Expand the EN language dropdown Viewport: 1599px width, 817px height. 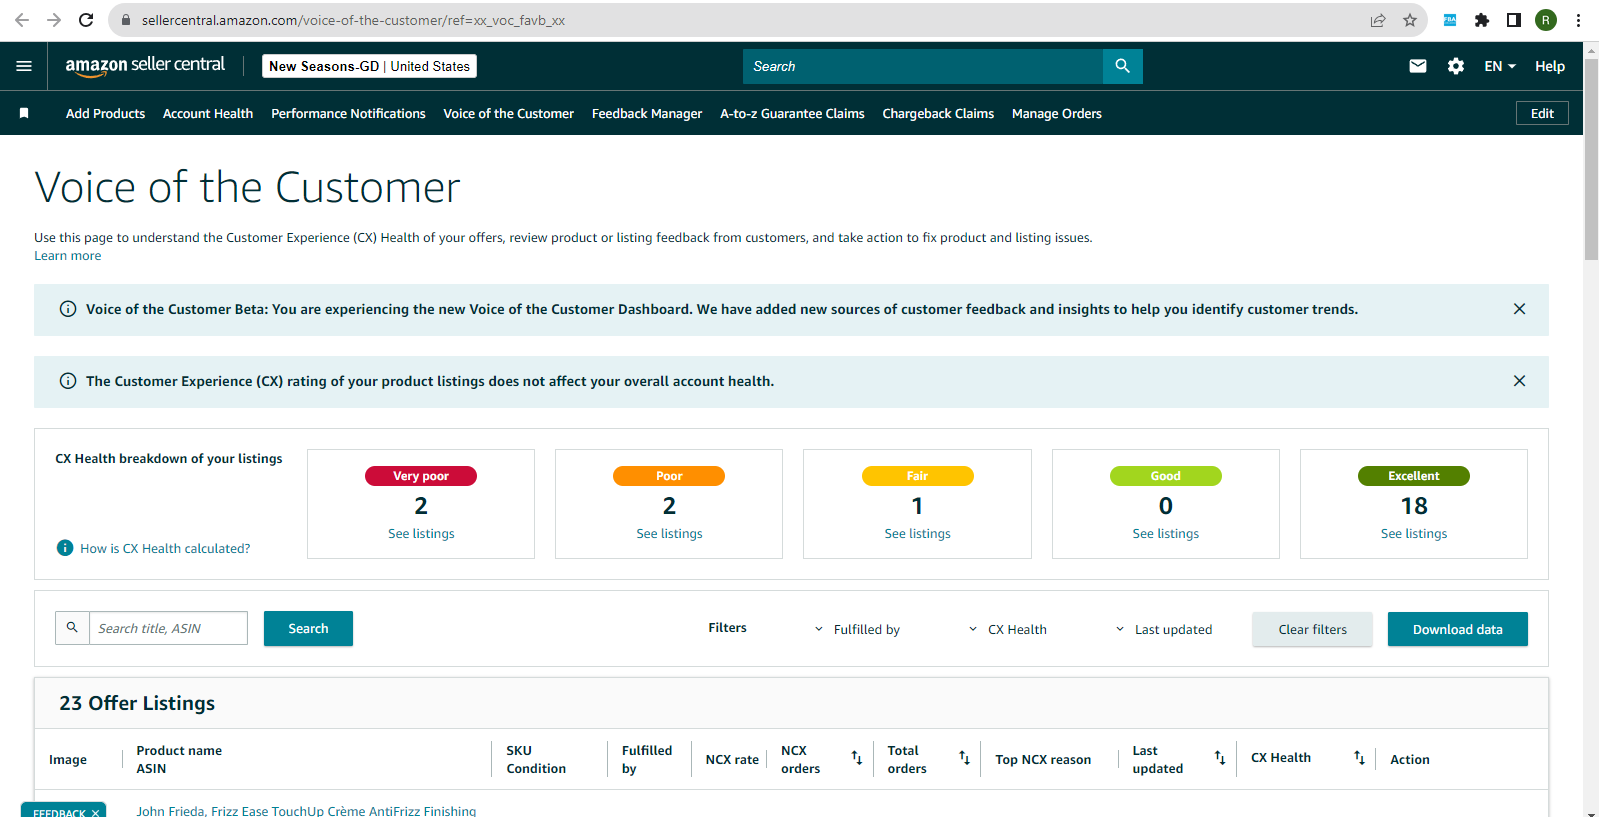pos(1500,66)
